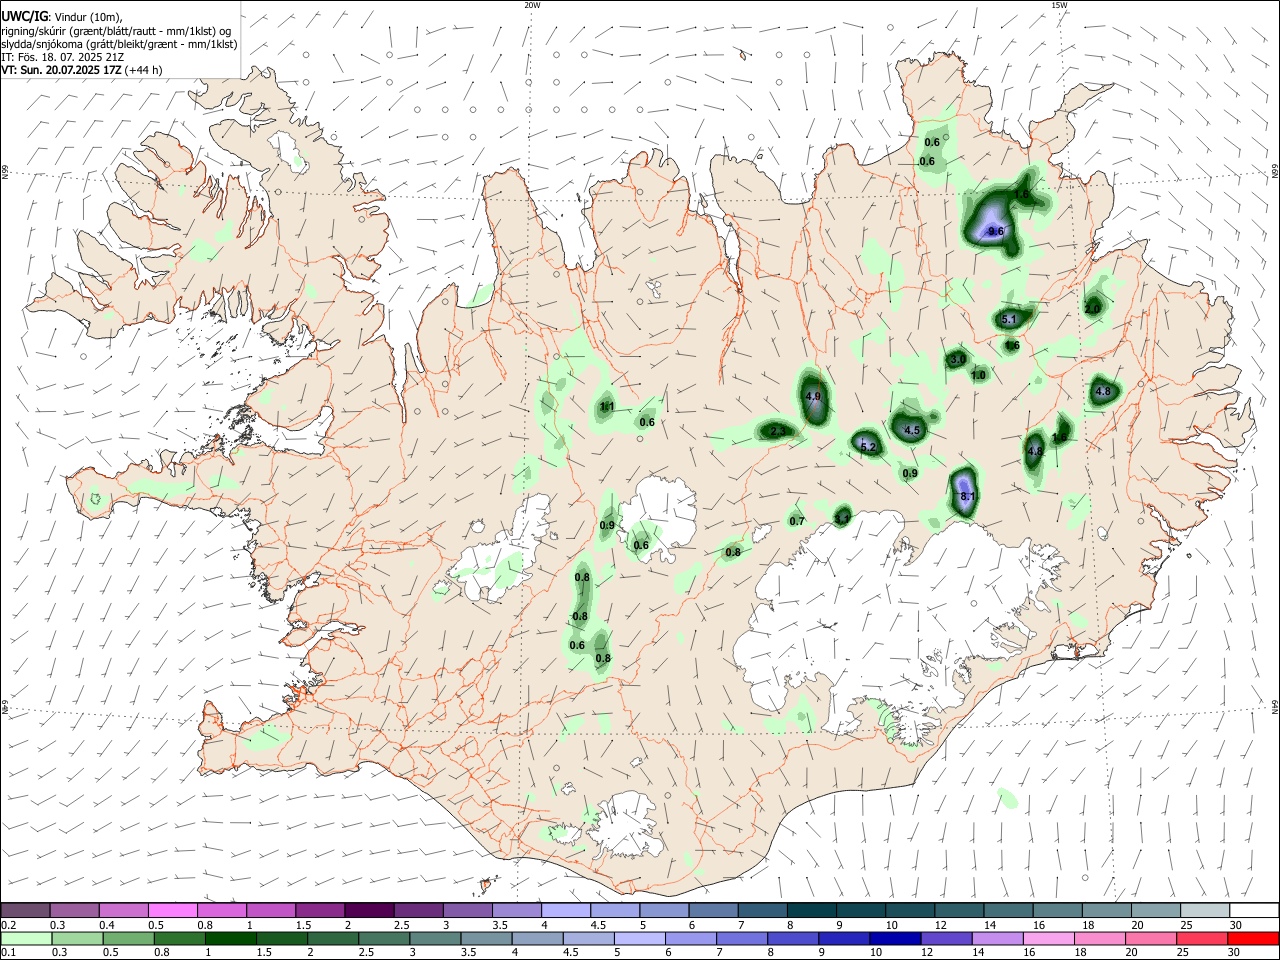Select the bright magenta 0.5–0.8 snow legend swatch
1280x960 pixels.
[x=173, y=910]
